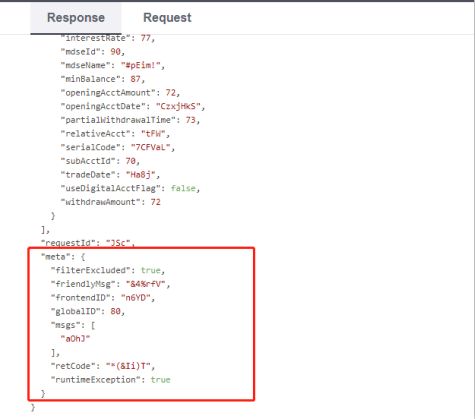Select the friendlyMsg value "&4%rfV"

click(x=146, y=284)
